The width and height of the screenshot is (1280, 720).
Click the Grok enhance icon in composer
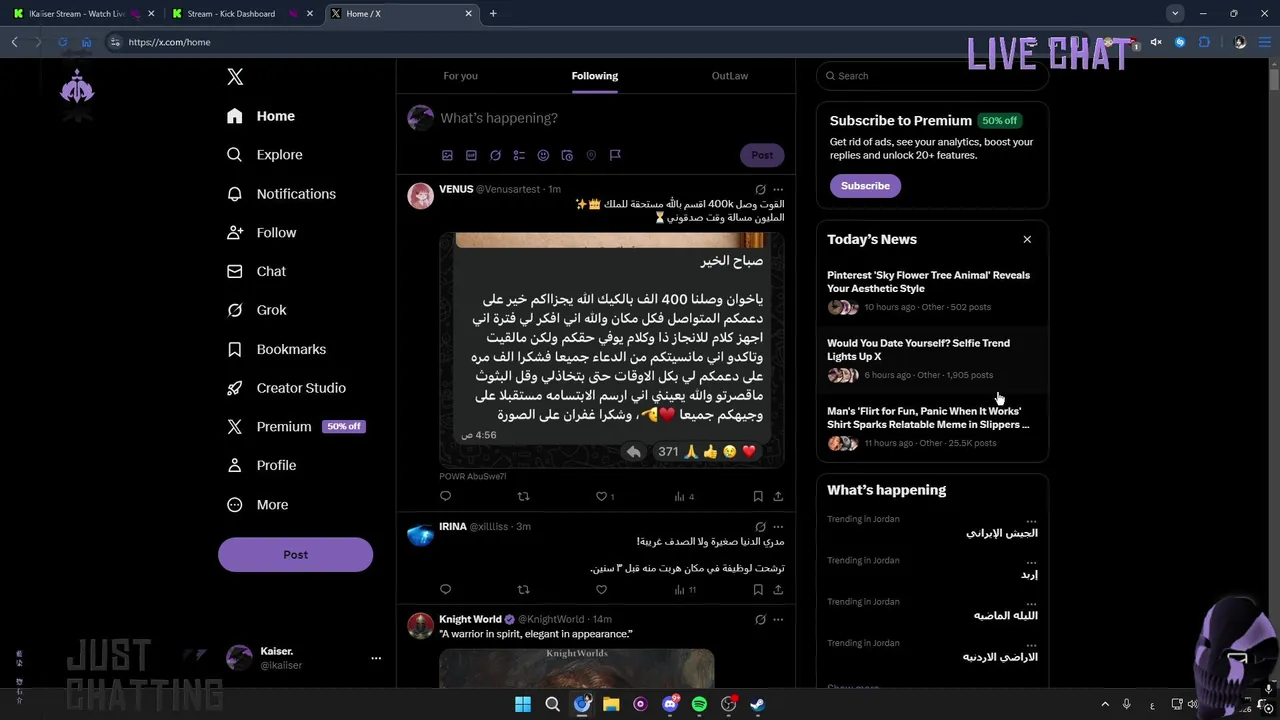[x=495, y=155]
